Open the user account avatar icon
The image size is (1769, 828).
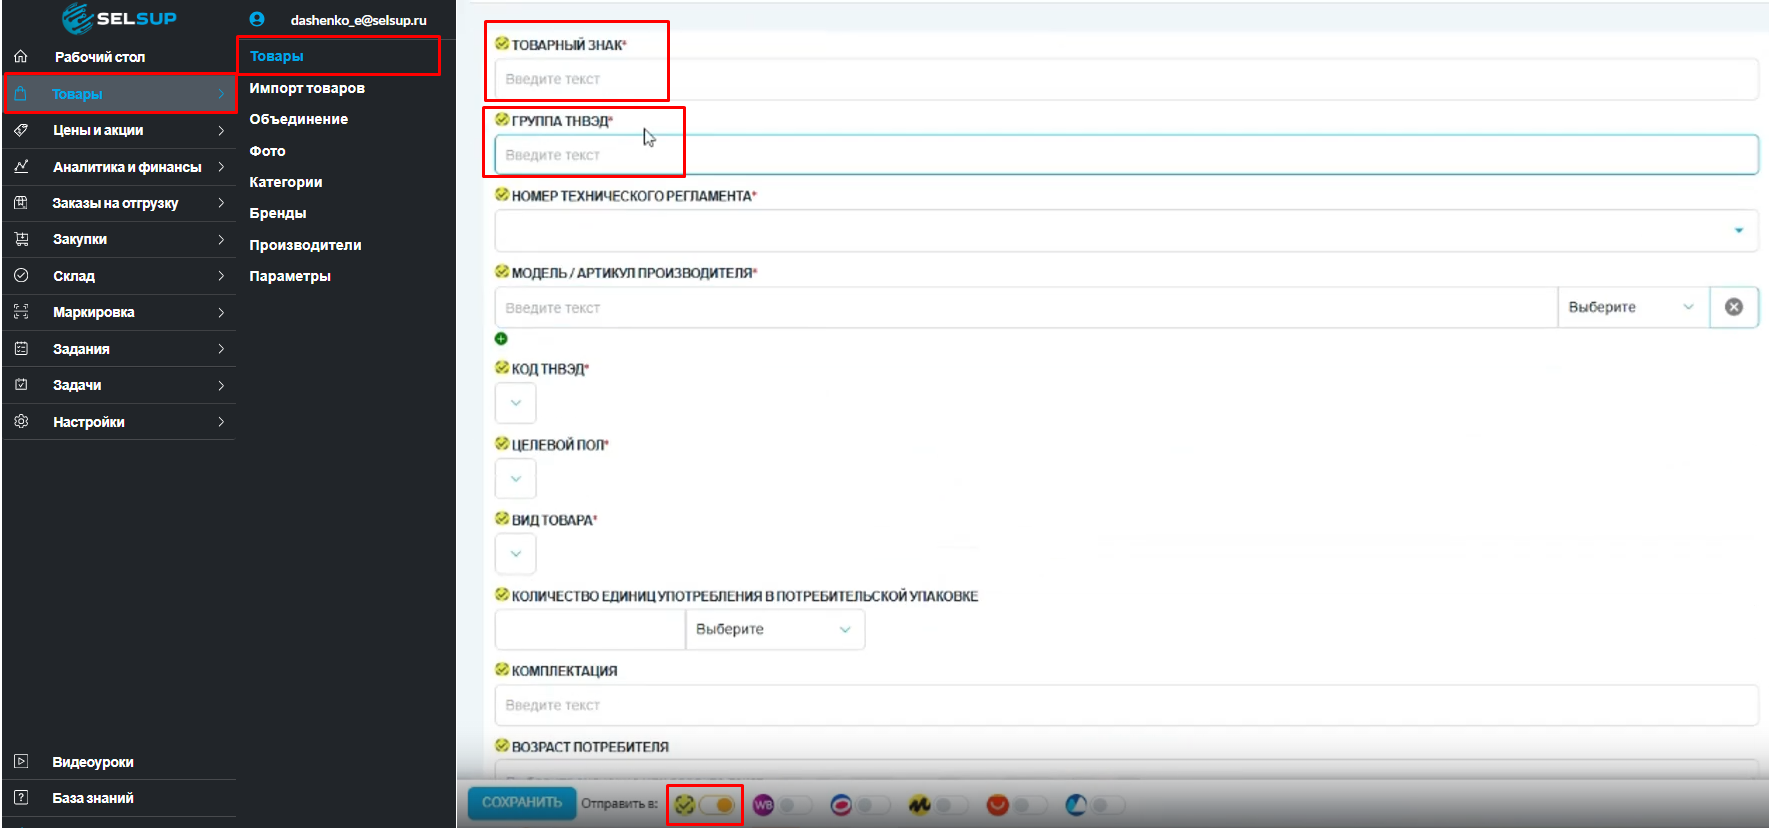tap(257, 19)
